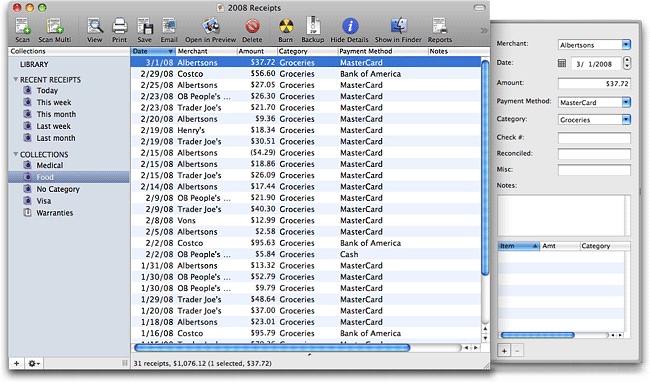Open the Payment Method dropdown
Image resolution: width=650 pixels, height=383 pixels.
pyautogui.click(x=626, y=102)
